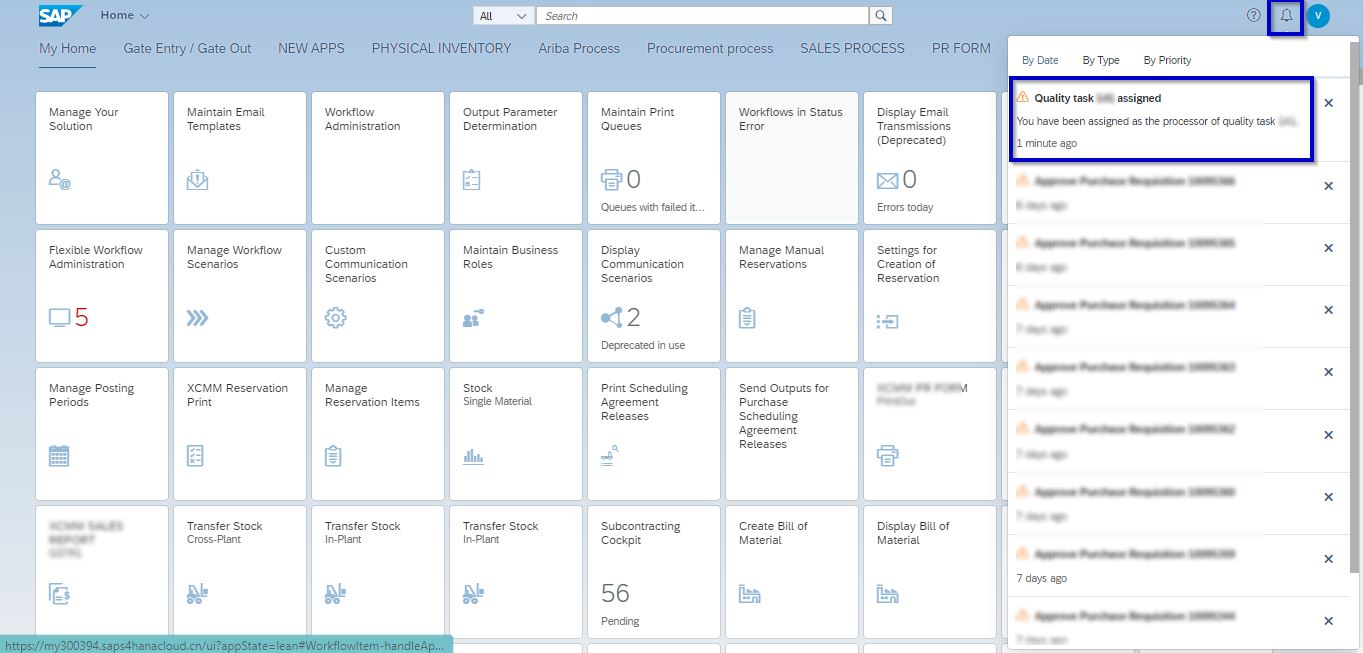Switch notifications to By Type

[x=1100, y=60]
